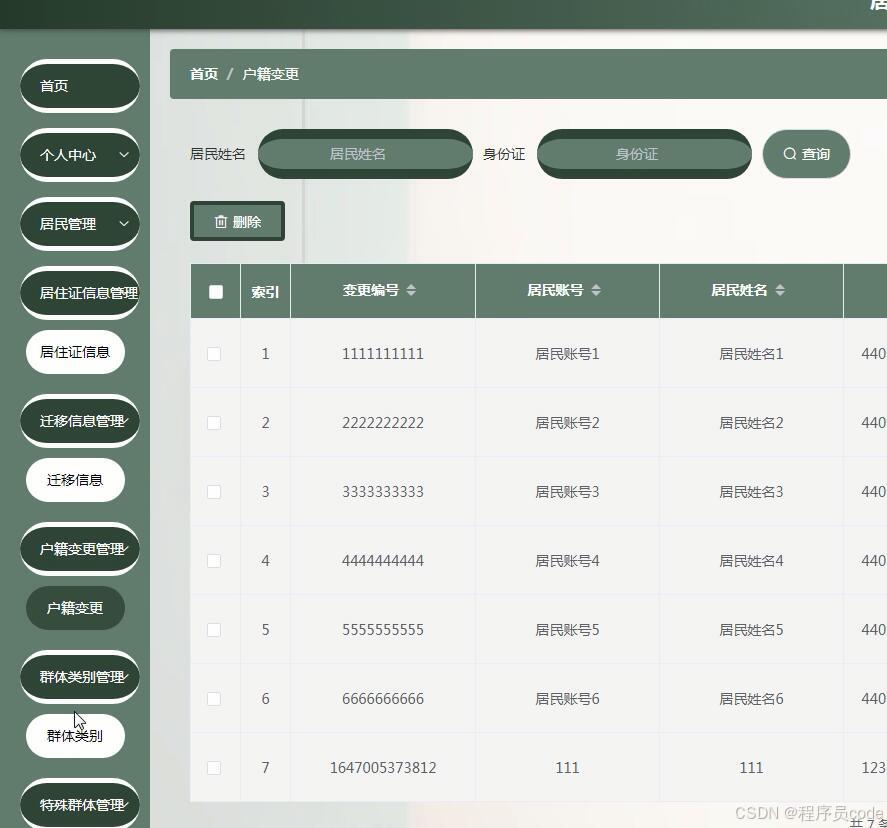Click the 索引 column header
Viewport: 887px width, 828px height.
(265, 291)
